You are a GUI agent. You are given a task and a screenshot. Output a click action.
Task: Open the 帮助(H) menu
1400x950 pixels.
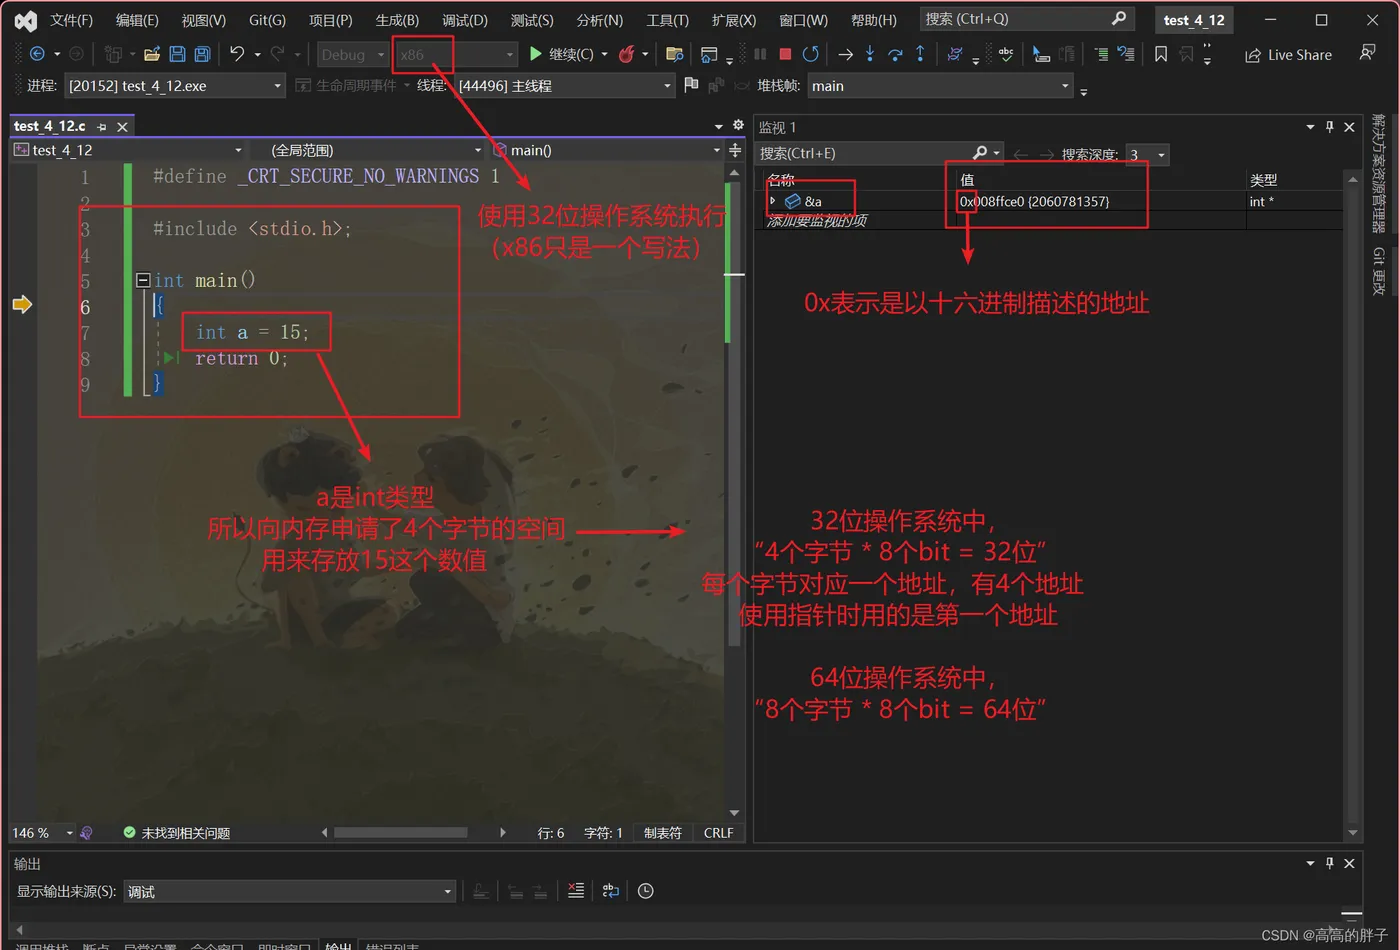[874, 20]
